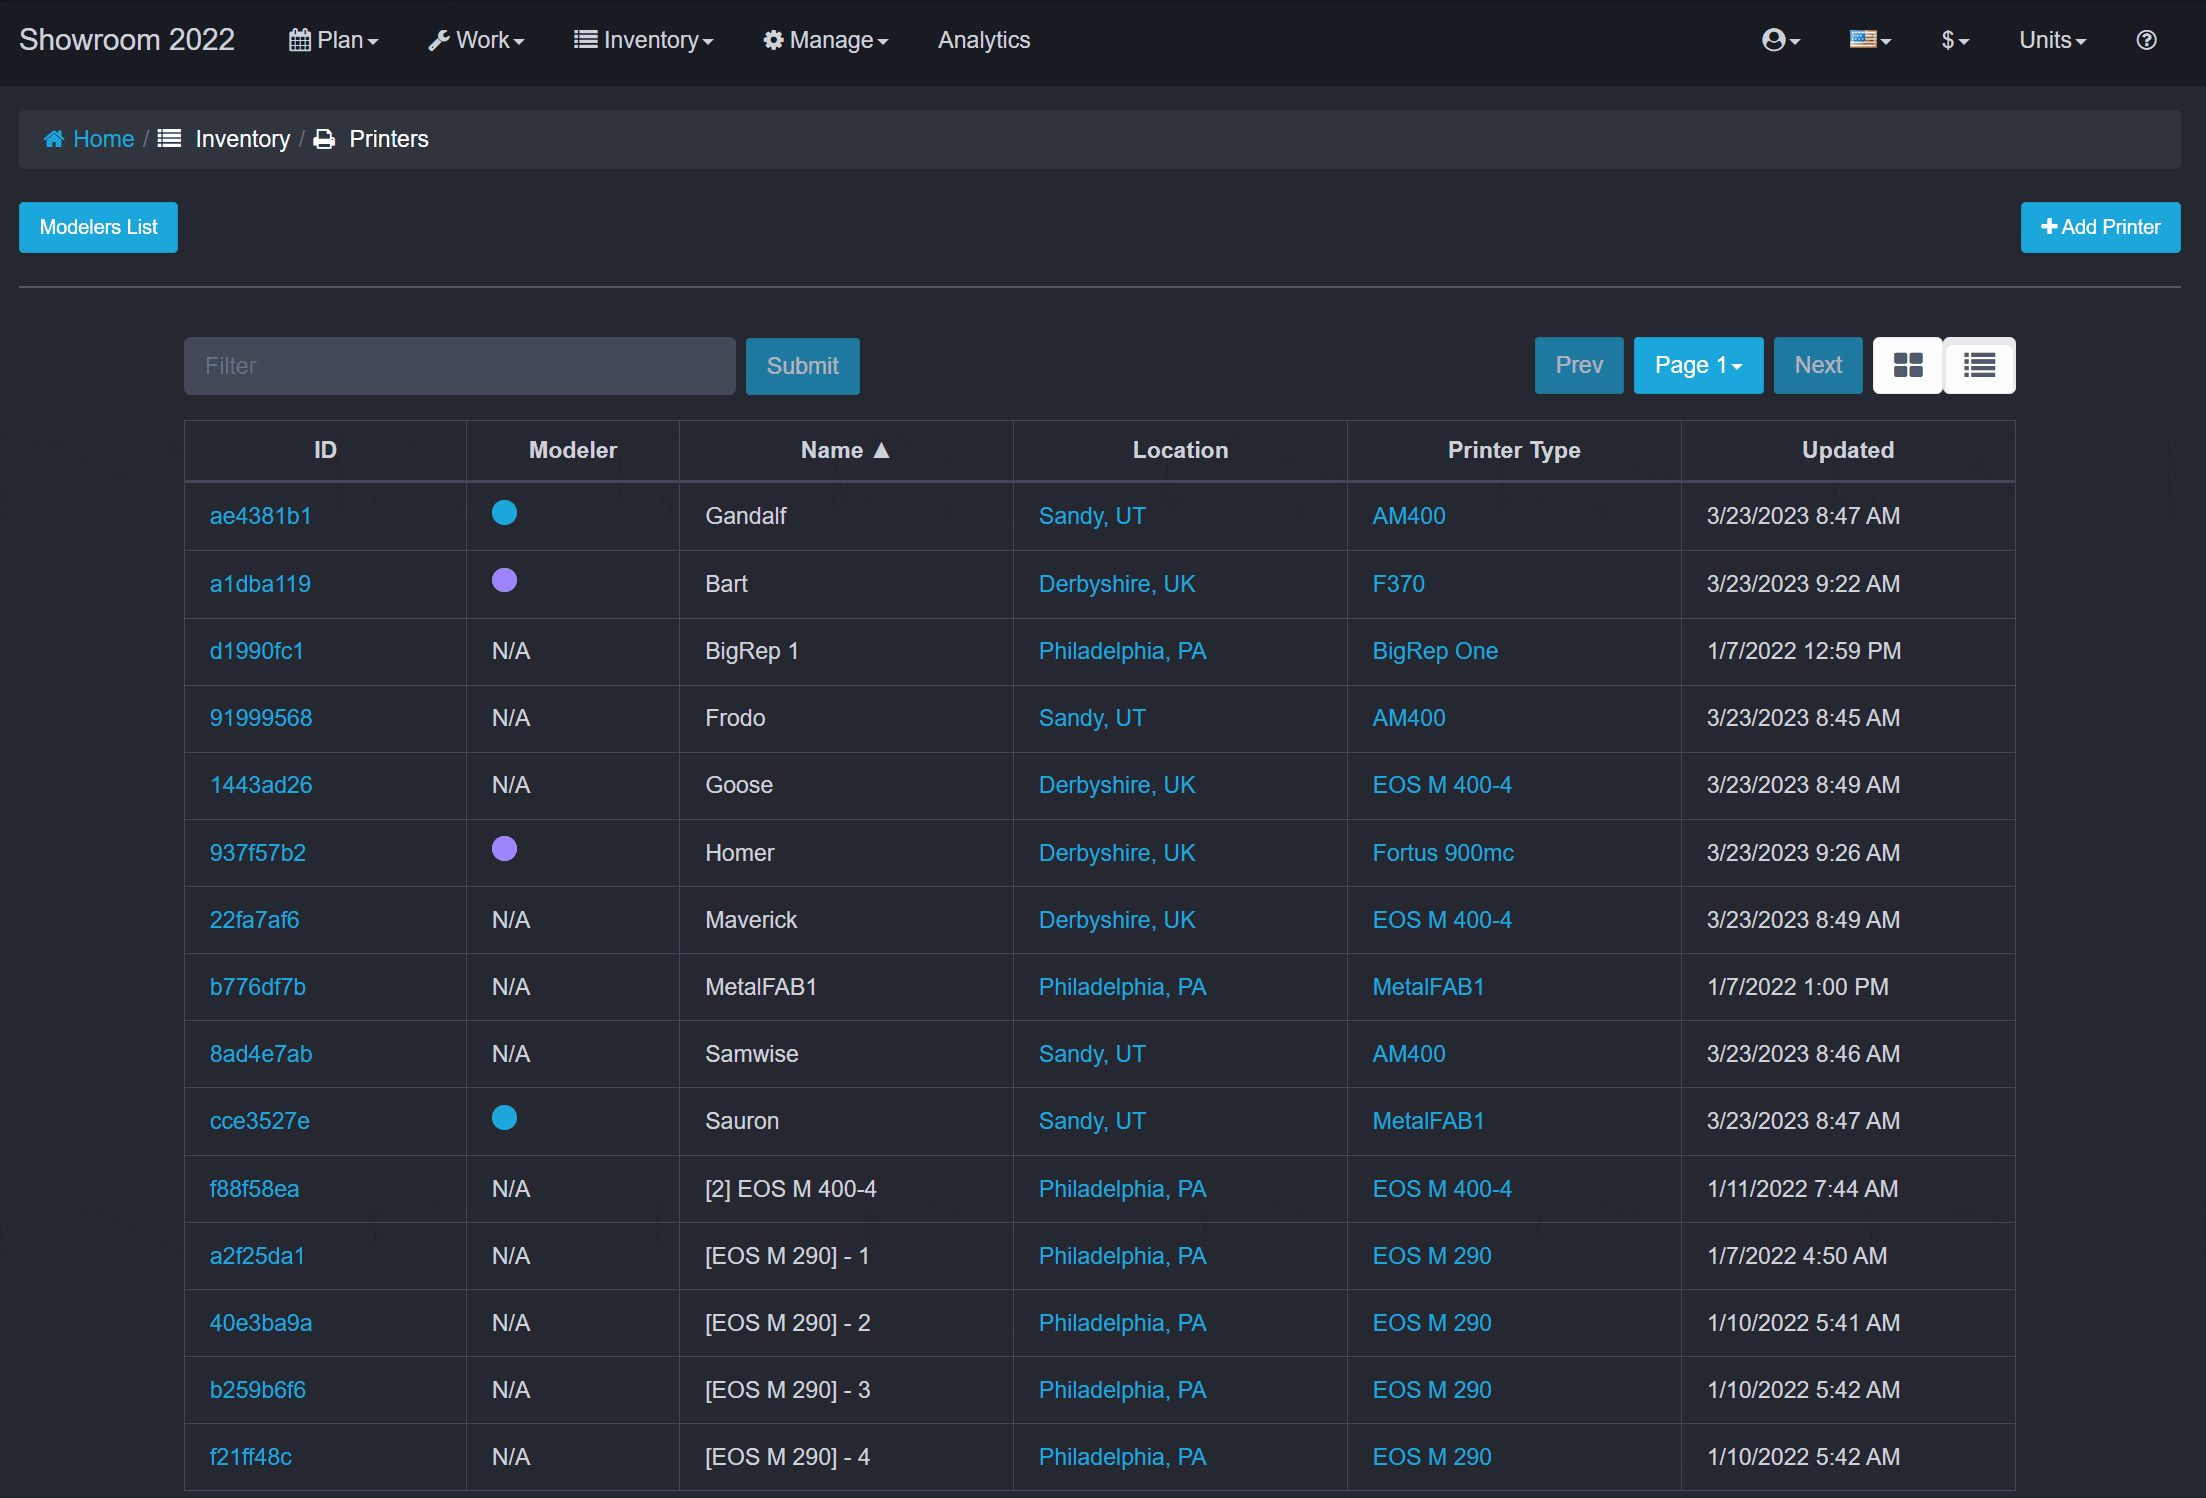Image resolution: width=2206 pixels, height=1498 pixels.
Task: Open the Units dropdown
Action: (2052, 40)
